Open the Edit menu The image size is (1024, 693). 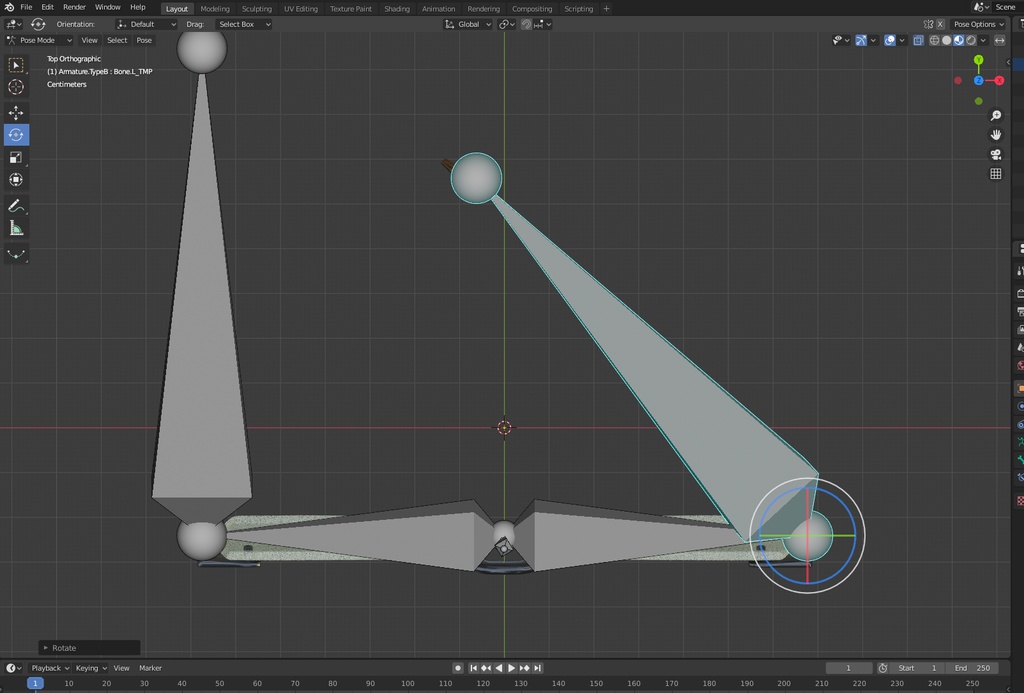(48, 7)
